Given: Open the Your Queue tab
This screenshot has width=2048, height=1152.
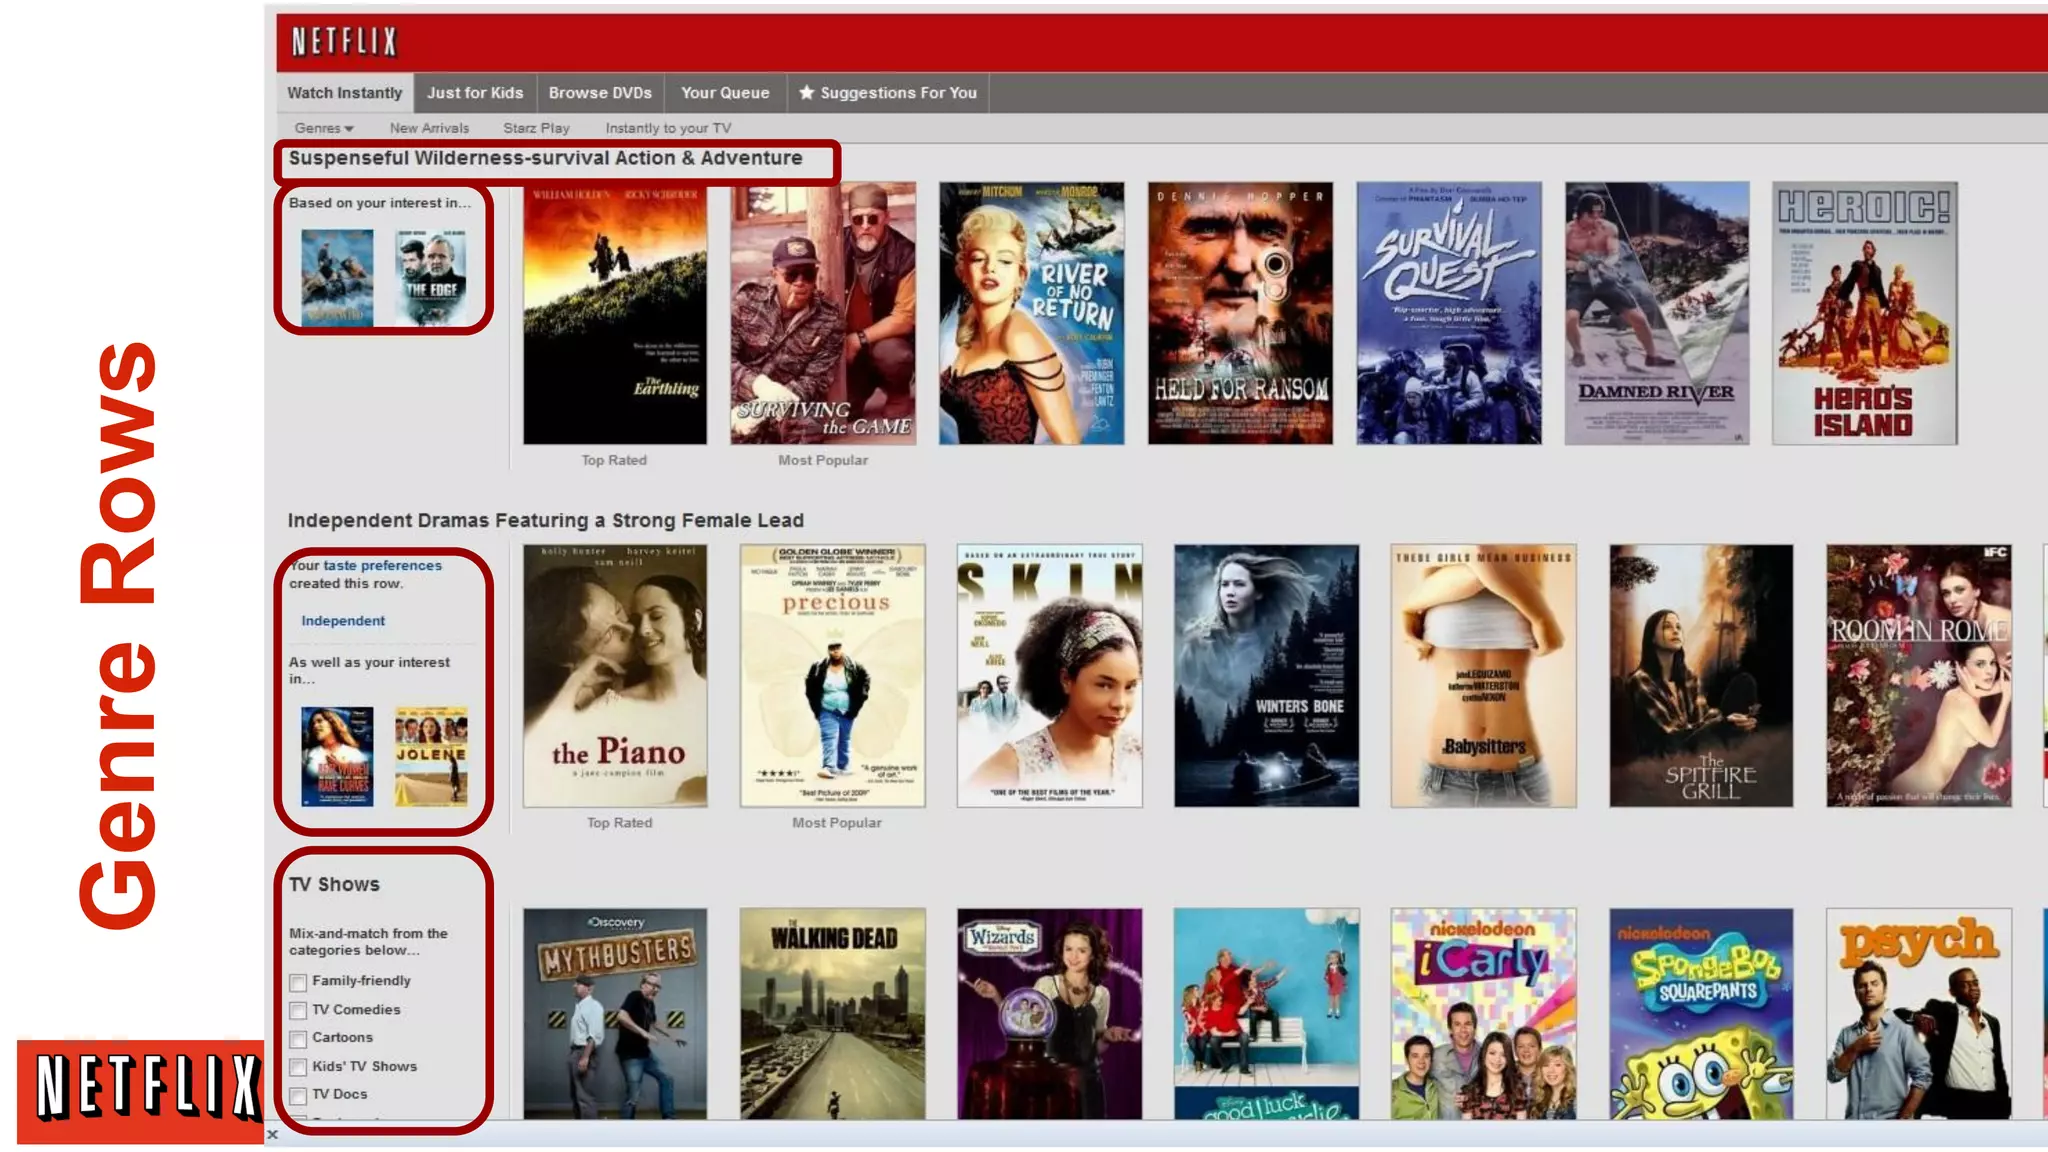Looking at the screenshot, I should [725, 93].
